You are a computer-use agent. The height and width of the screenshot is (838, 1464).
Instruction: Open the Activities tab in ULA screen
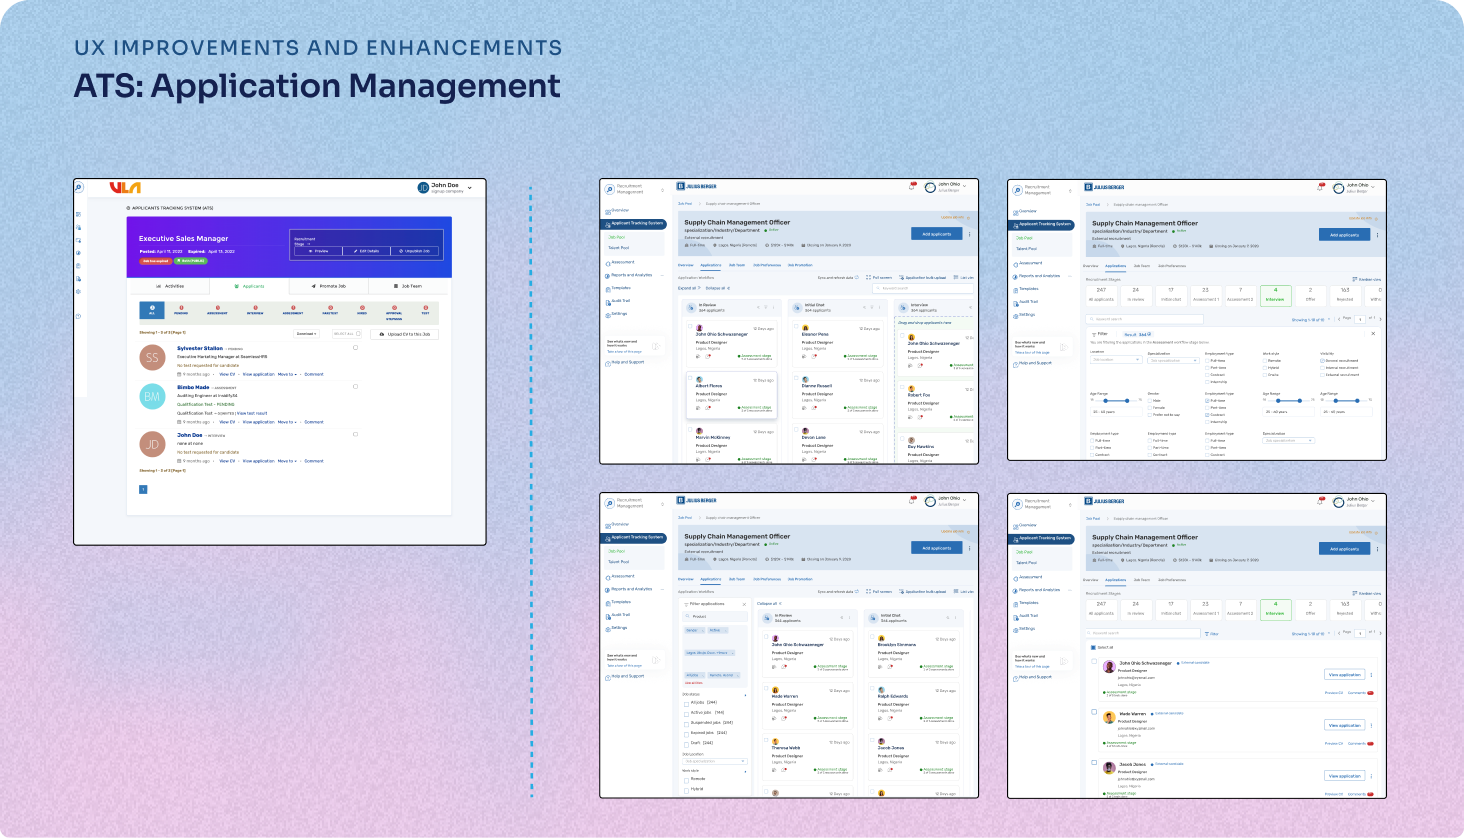[170, 286]
